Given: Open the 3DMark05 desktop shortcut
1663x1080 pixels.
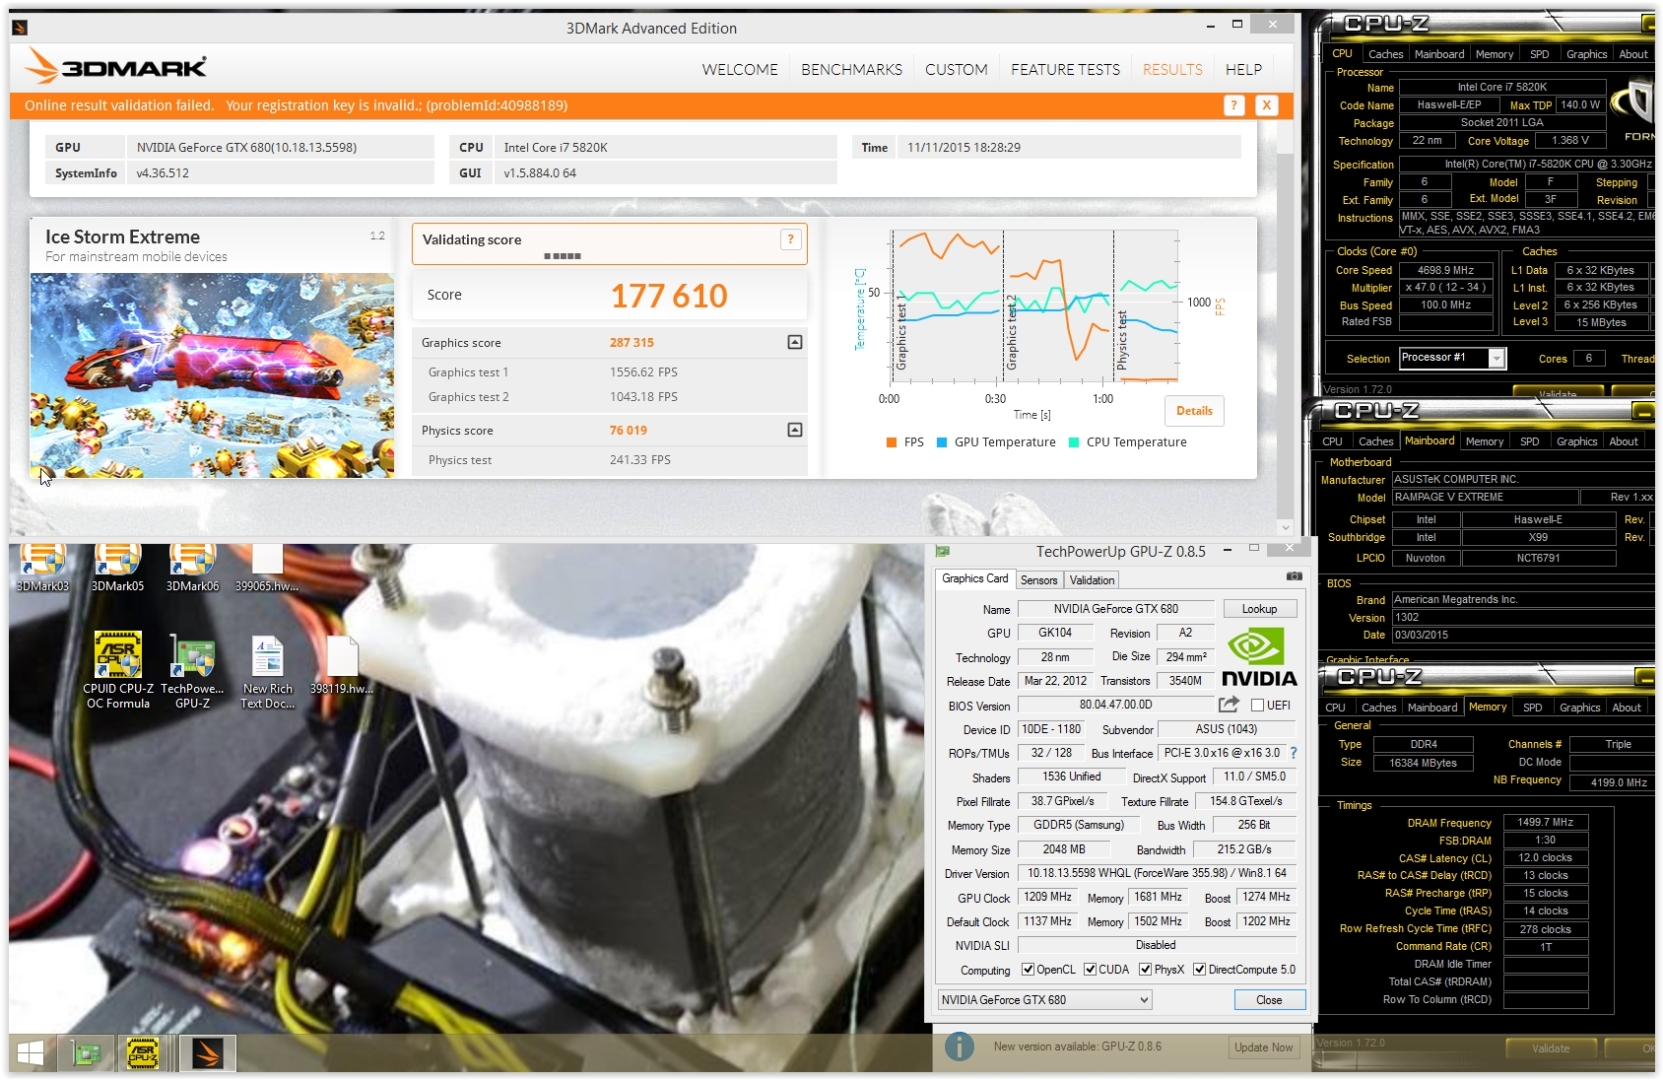Looking at the screenshot, I should [118, 568].
